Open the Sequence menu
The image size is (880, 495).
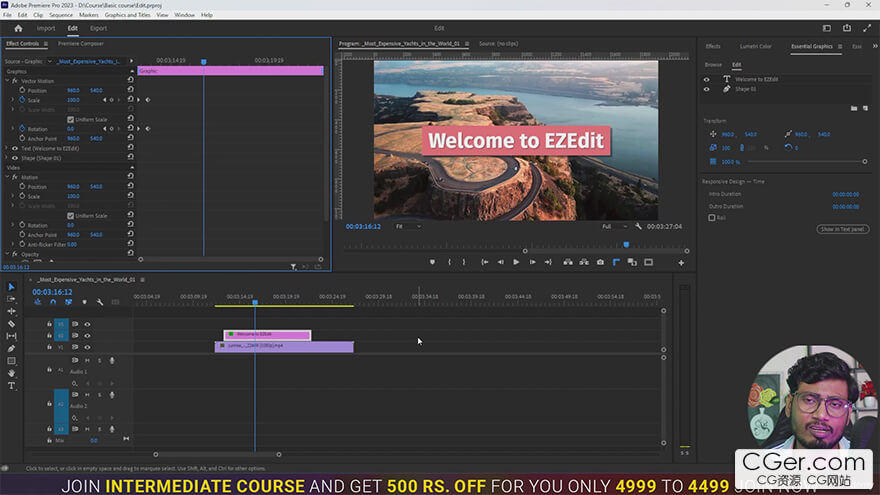(x=61, y=15)
